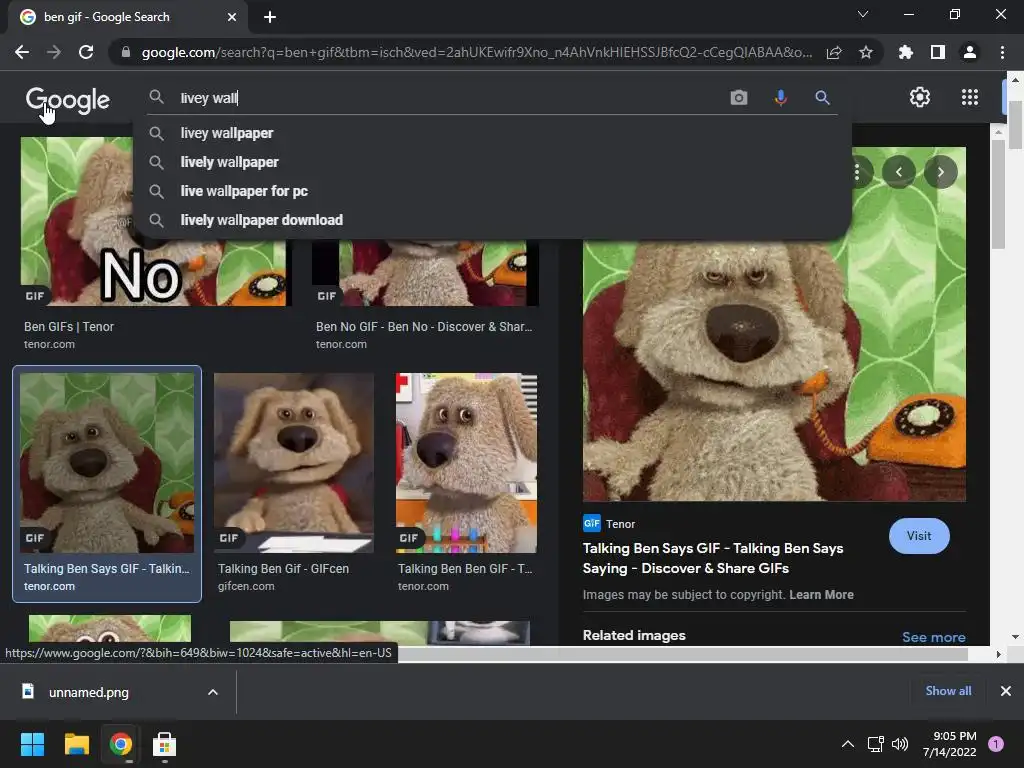The width and height of the screenshot is (1024, 768).
Task: Open Talking Ben Gif - GIFcen thumbnail
Action: pyautogui.click(x=294, y=463)
